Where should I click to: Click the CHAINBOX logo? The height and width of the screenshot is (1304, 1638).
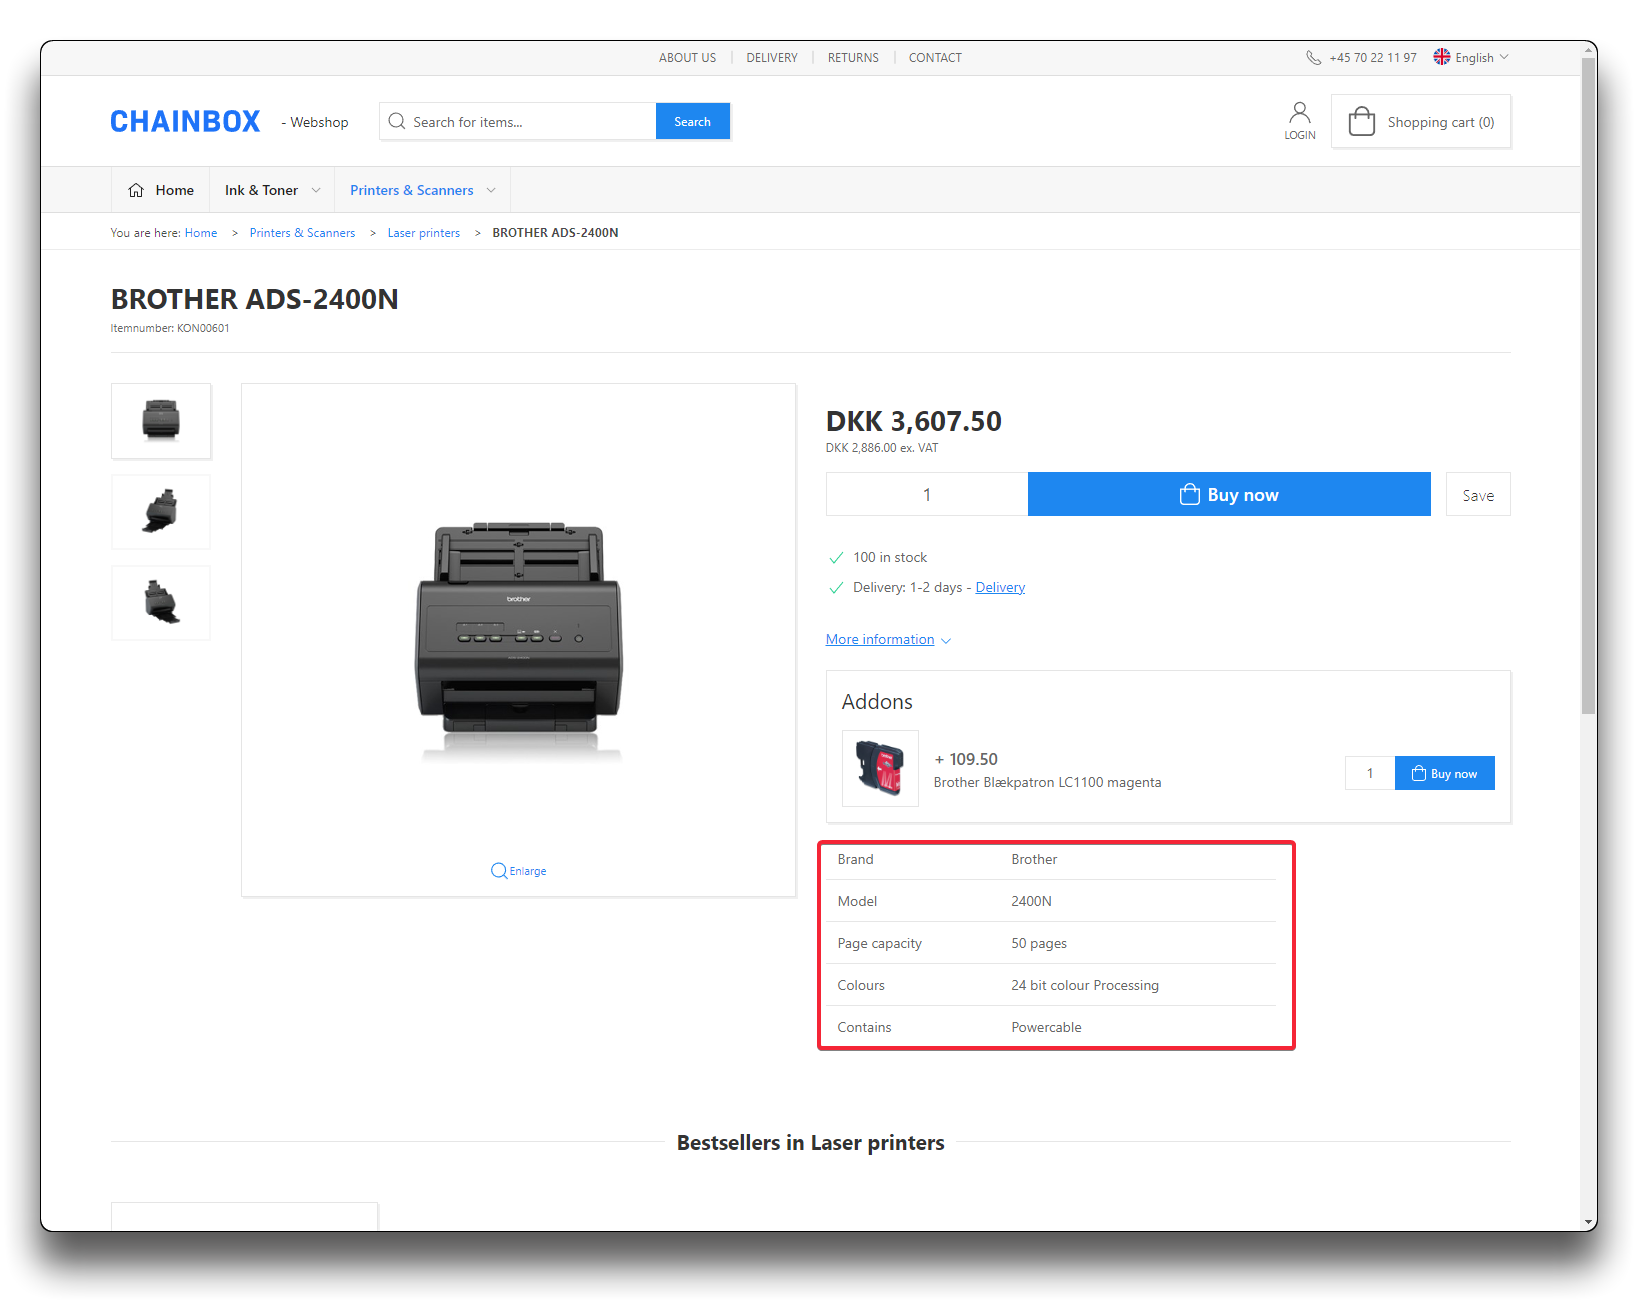point(185,122)
